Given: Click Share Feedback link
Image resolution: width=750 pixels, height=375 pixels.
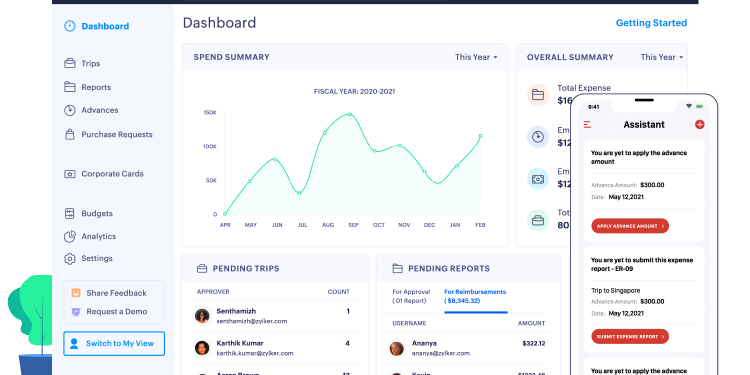Looking at the screenshot, I should 116,293.
